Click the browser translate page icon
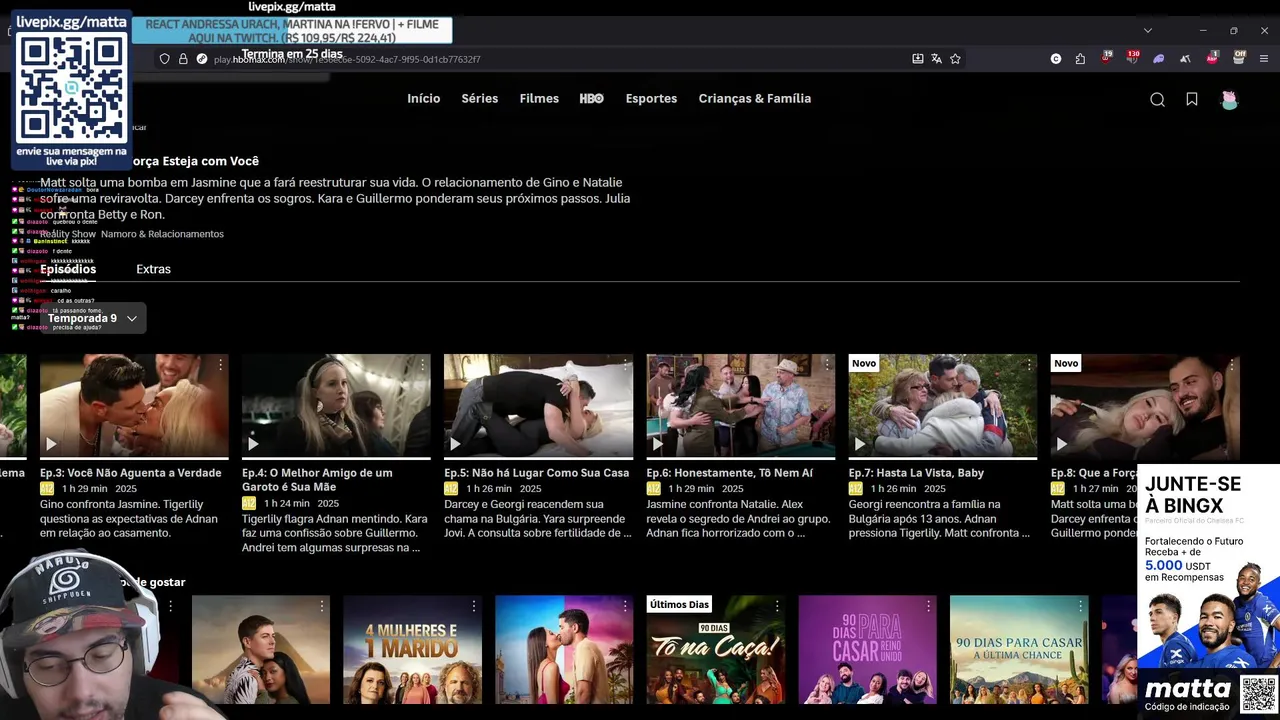Image resolution: width=1280 pixels, height=720 pixels. 936,59
